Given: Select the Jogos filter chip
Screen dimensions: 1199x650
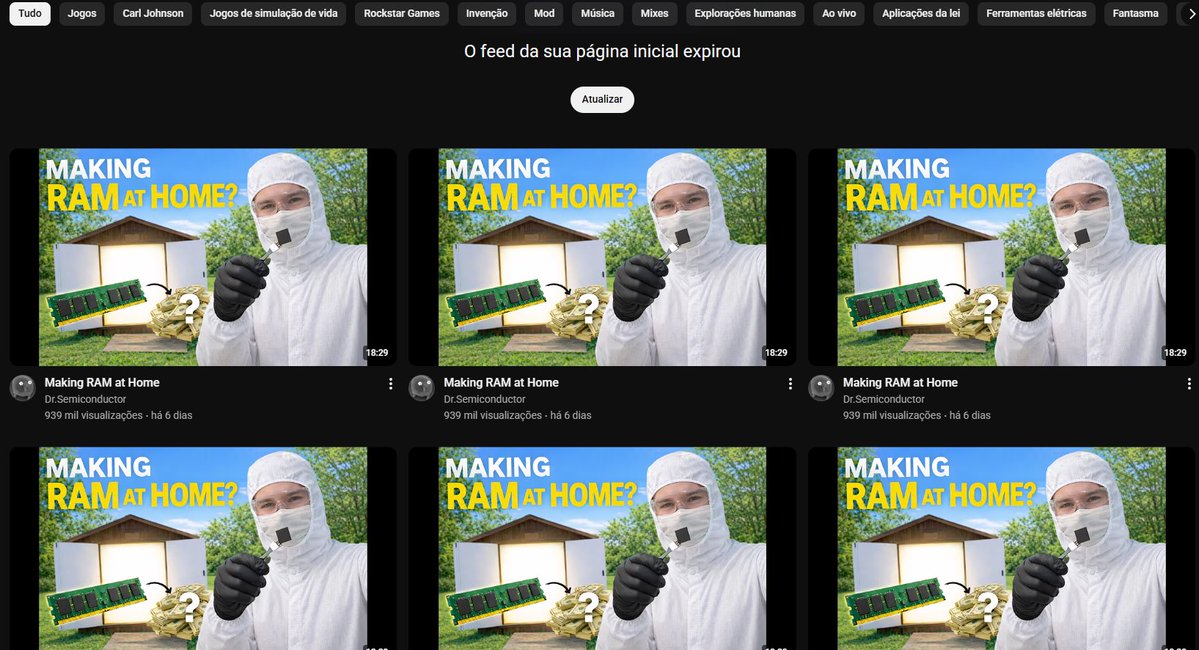Looking at the screenshot, I should [x=82, y=14].
